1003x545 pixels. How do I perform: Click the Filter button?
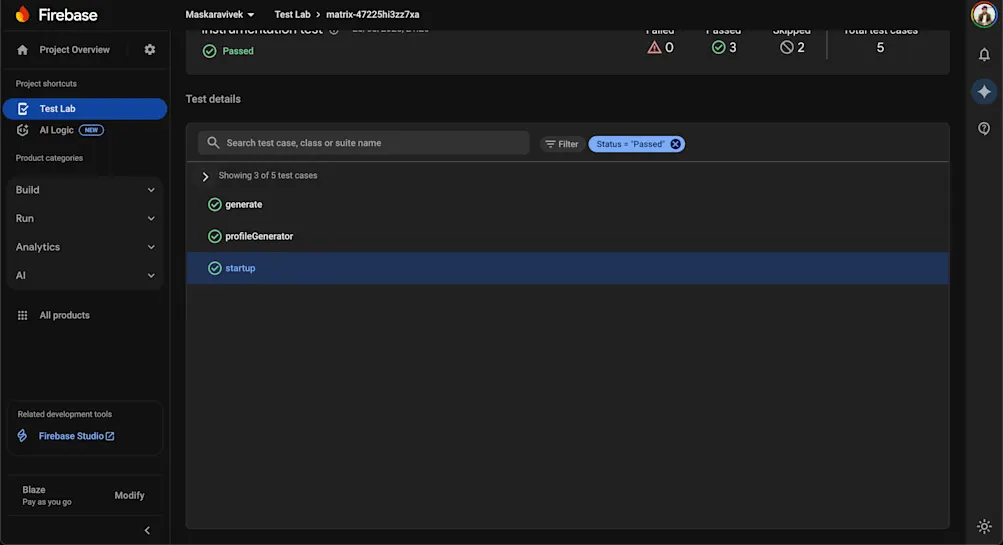point(562,144)
